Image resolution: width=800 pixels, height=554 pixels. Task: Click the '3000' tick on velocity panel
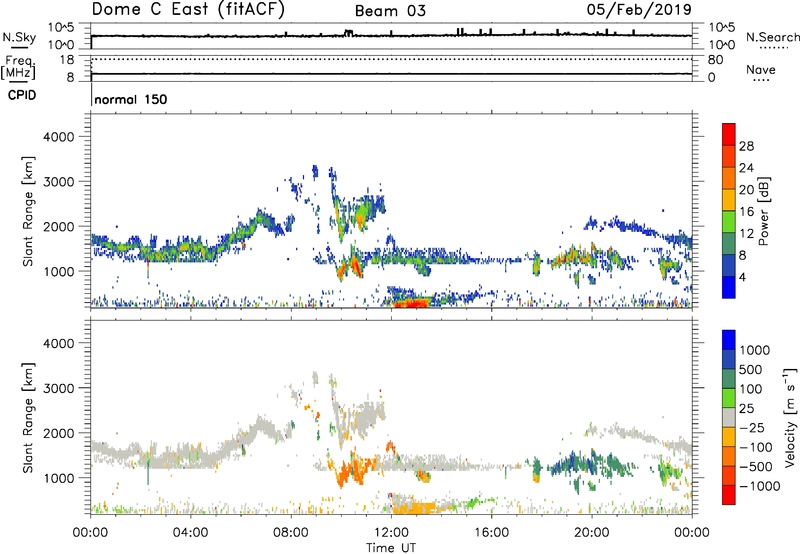(x=59, y=388)
